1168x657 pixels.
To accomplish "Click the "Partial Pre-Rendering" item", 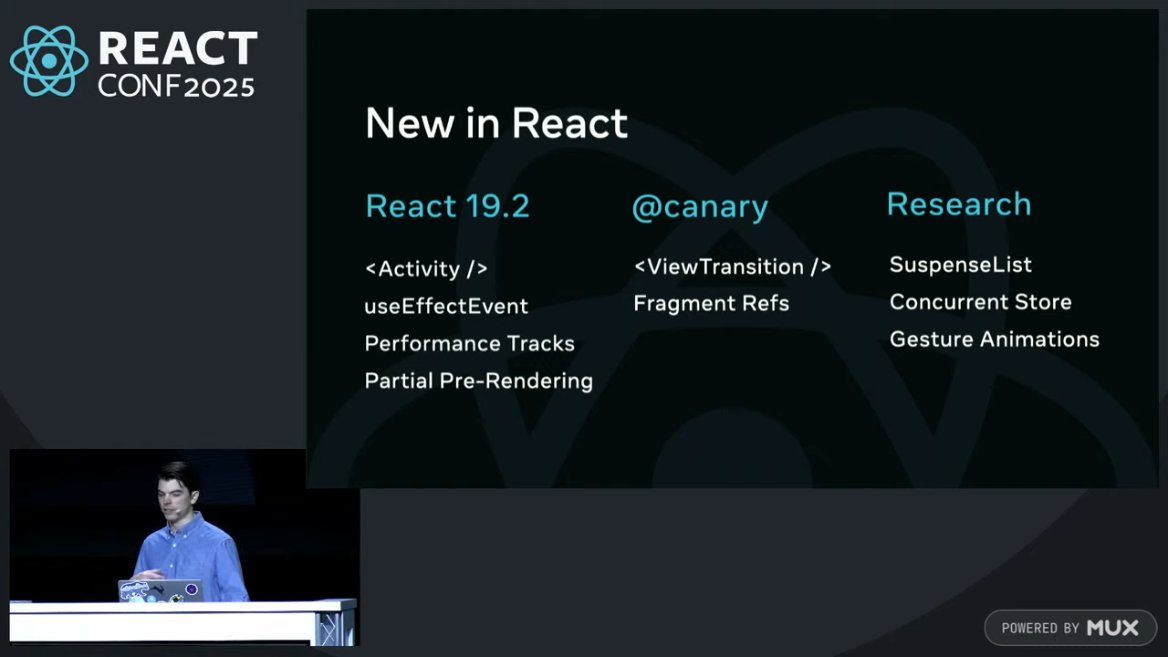I will click(x=478, y=381).
